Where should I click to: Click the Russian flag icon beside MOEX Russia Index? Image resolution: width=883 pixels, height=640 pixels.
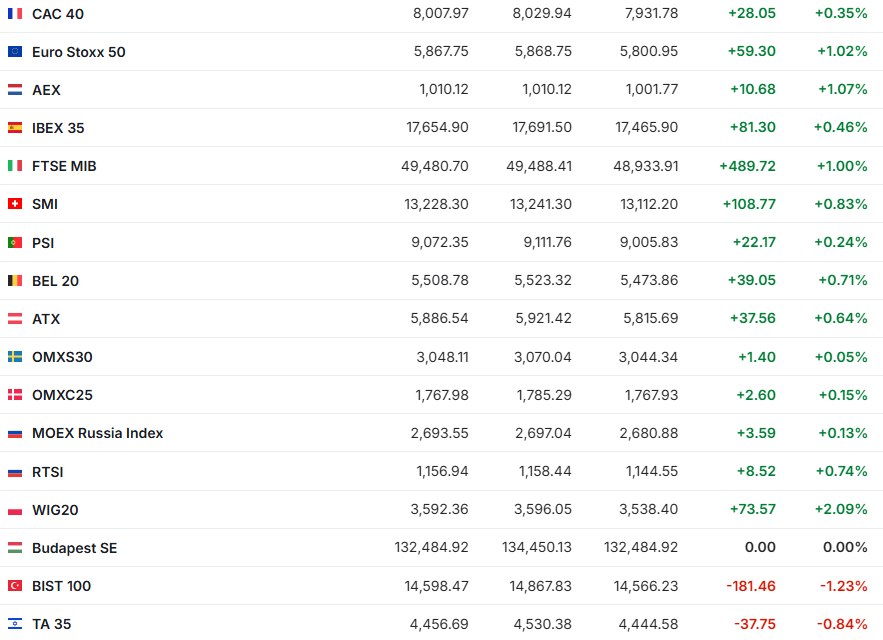(x=15, y=433)
